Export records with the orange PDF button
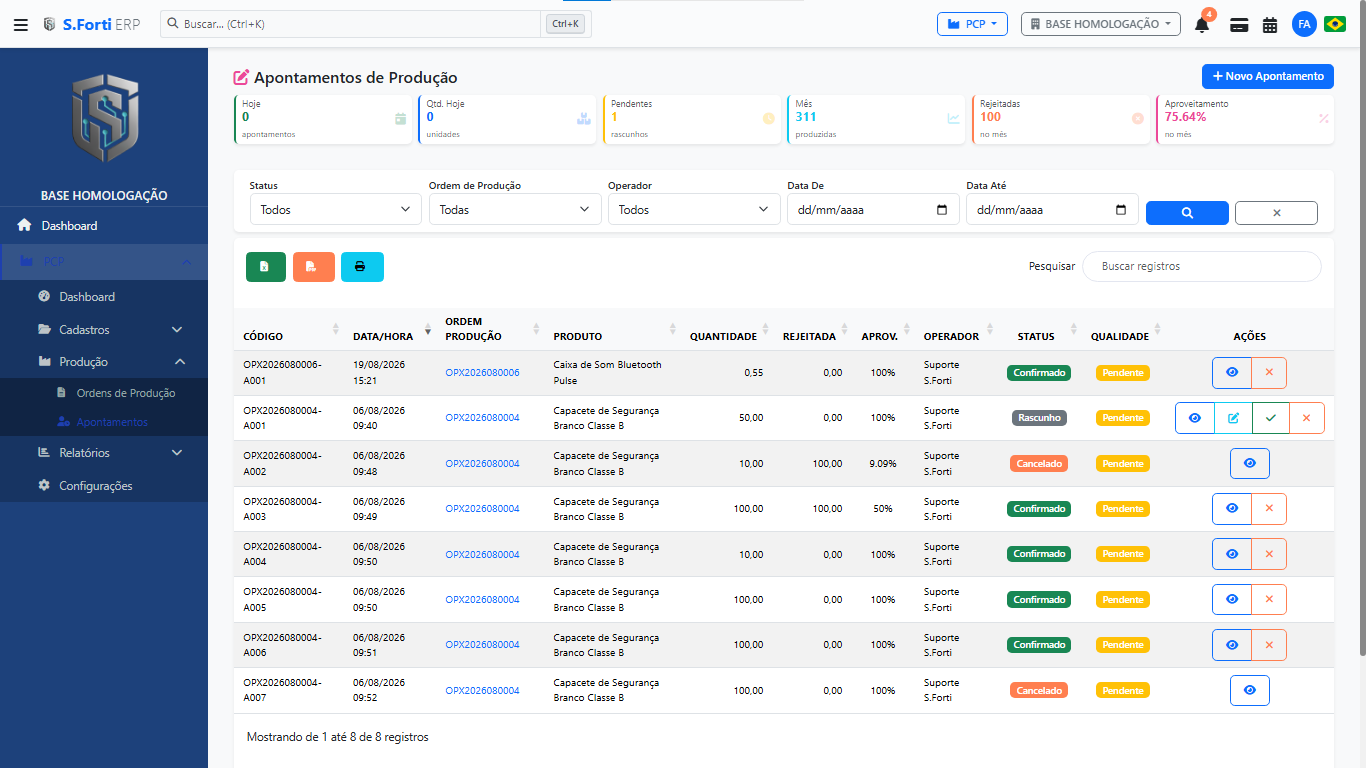Viewport: 1366px width, 768px height. 313,267
